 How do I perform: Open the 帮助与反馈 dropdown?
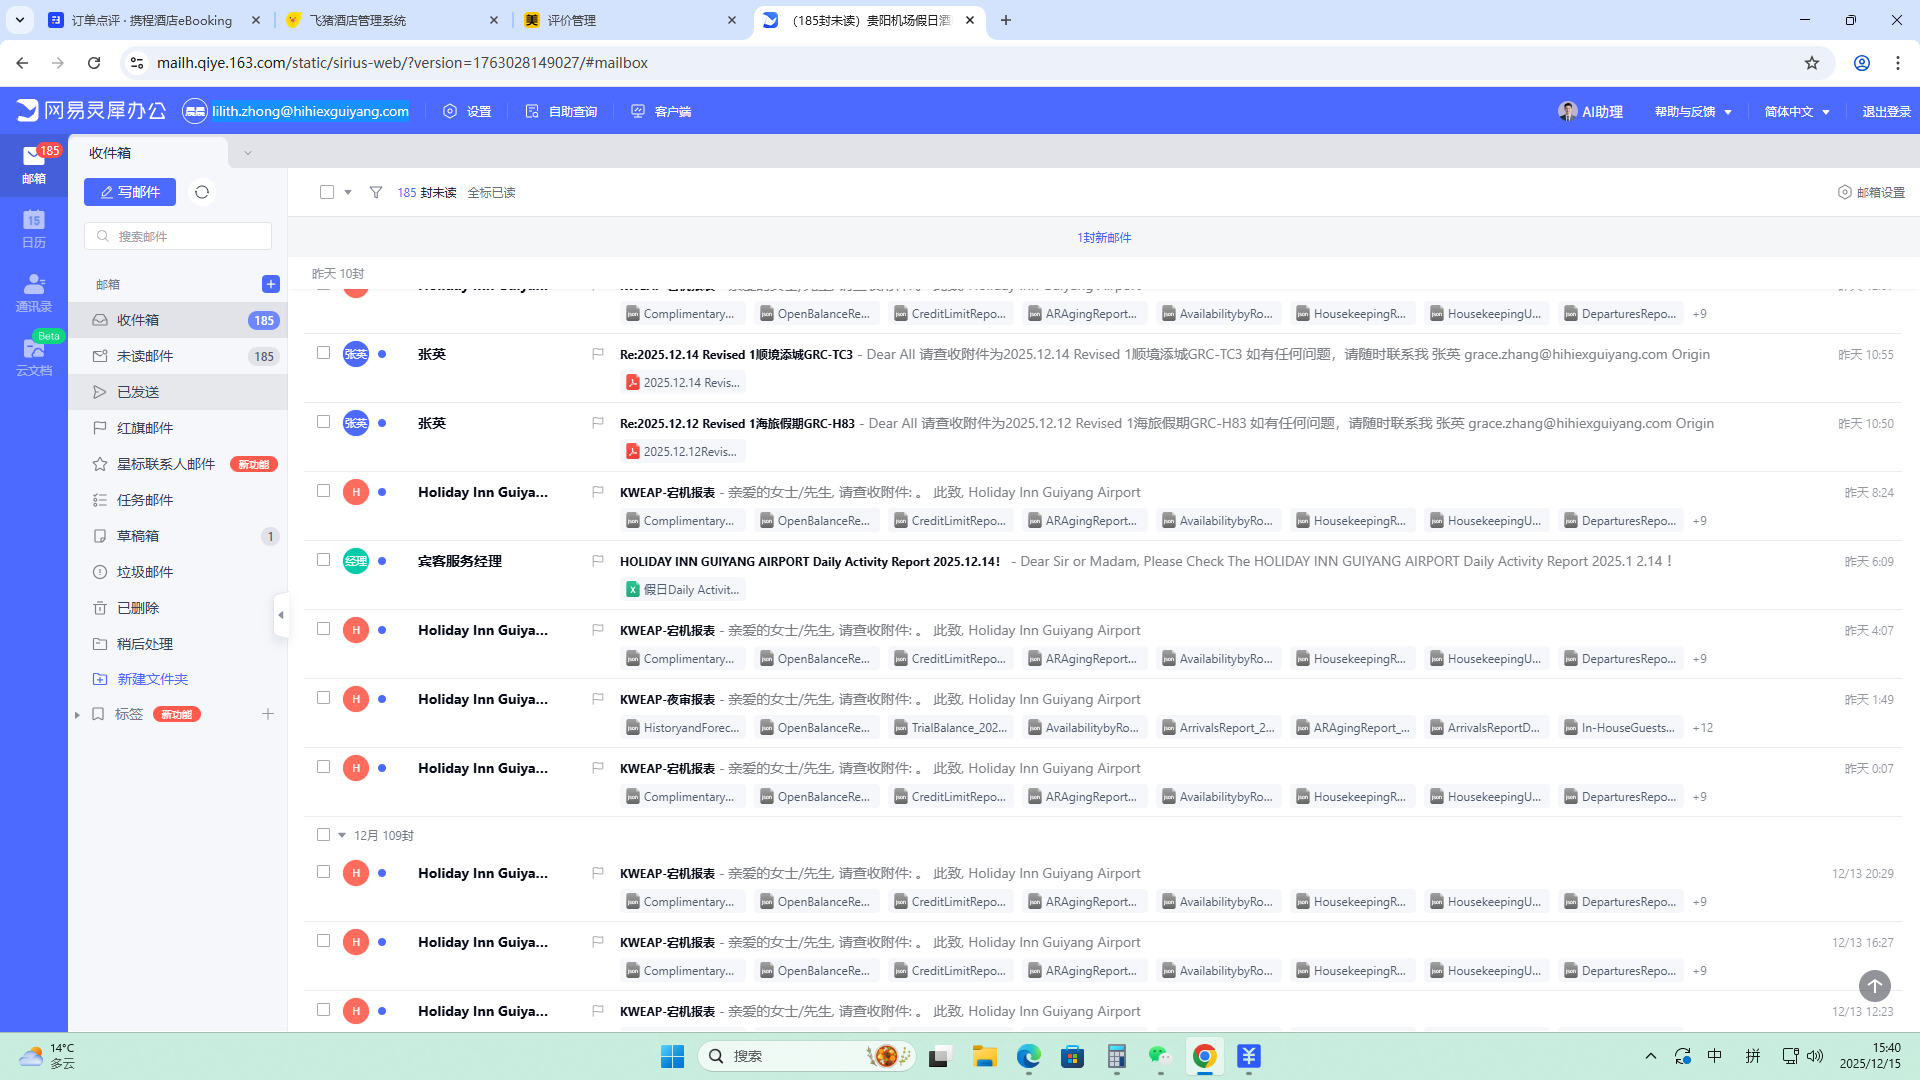pos(1692,111)
